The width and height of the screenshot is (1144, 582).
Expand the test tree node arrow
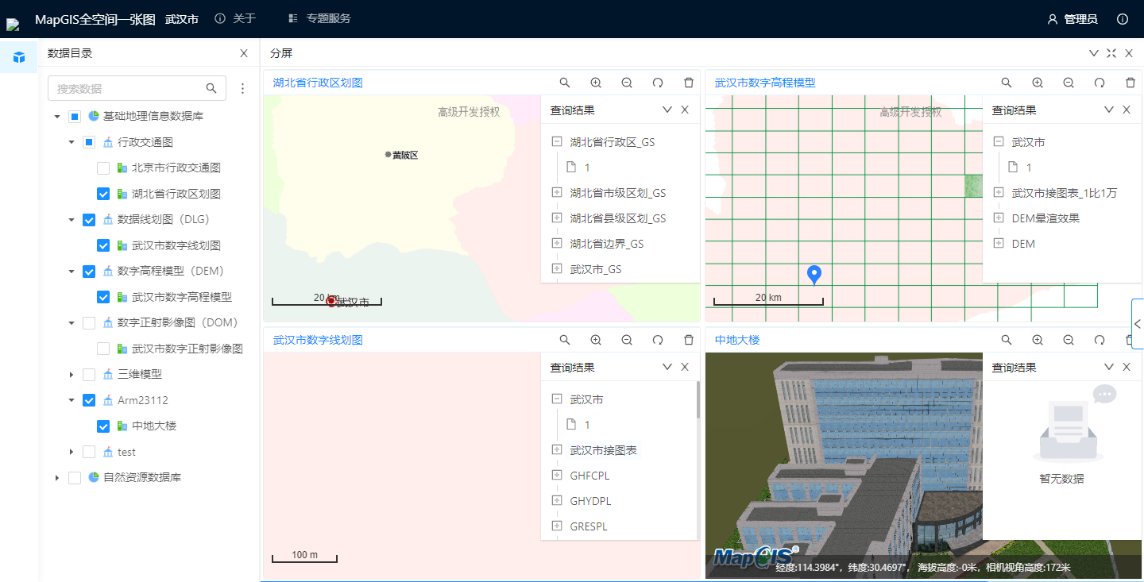pos(72,452)
